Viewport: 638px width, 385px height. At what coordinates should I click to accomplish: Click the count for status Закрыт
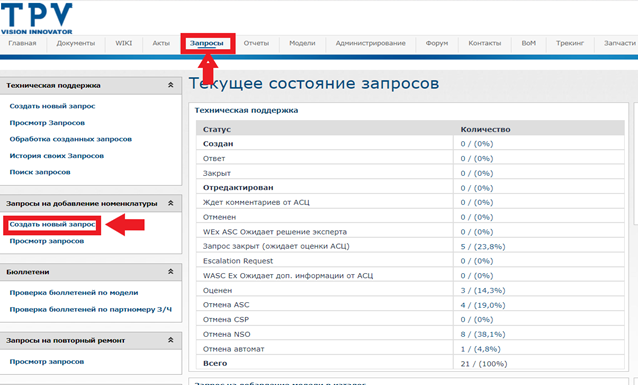pyautogui.click(x=477, y=173)
